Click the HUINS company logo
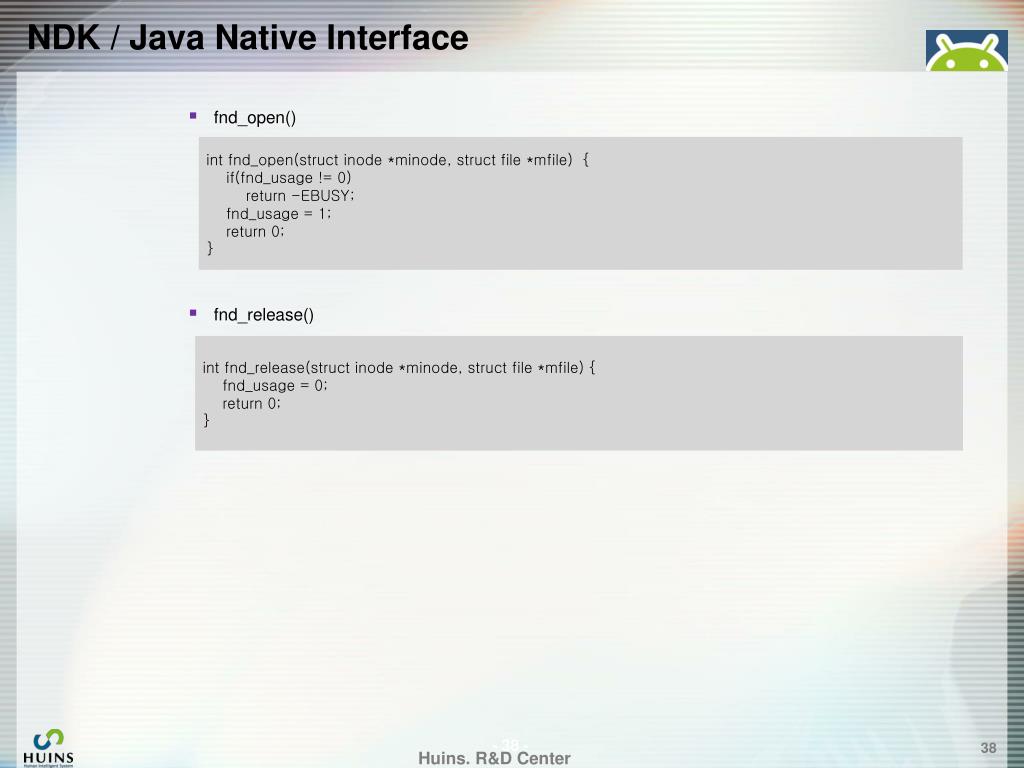 (x=48, y=747)
